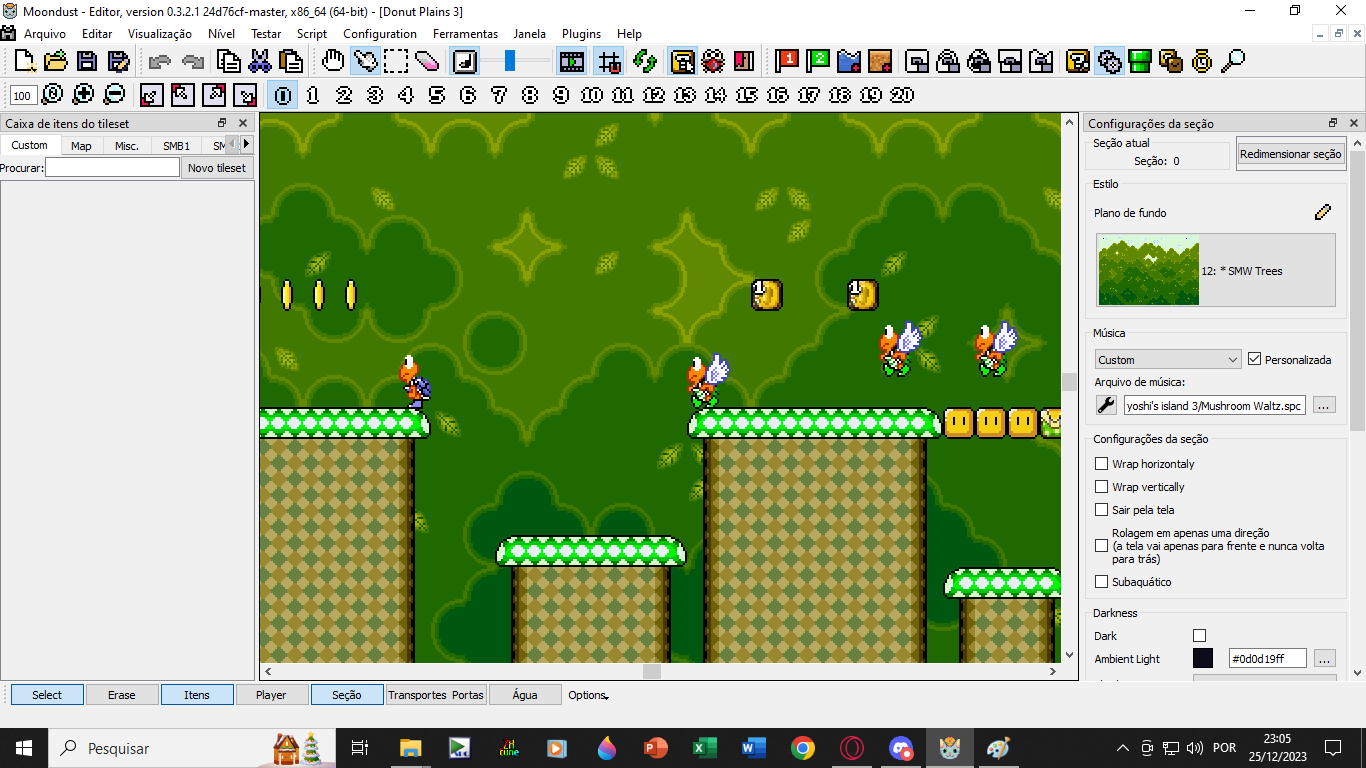Image resolution: width=1366 pixels, height=768 pixels.
Task: Toggle the Dark checkbox
Action: (1200, 636)
